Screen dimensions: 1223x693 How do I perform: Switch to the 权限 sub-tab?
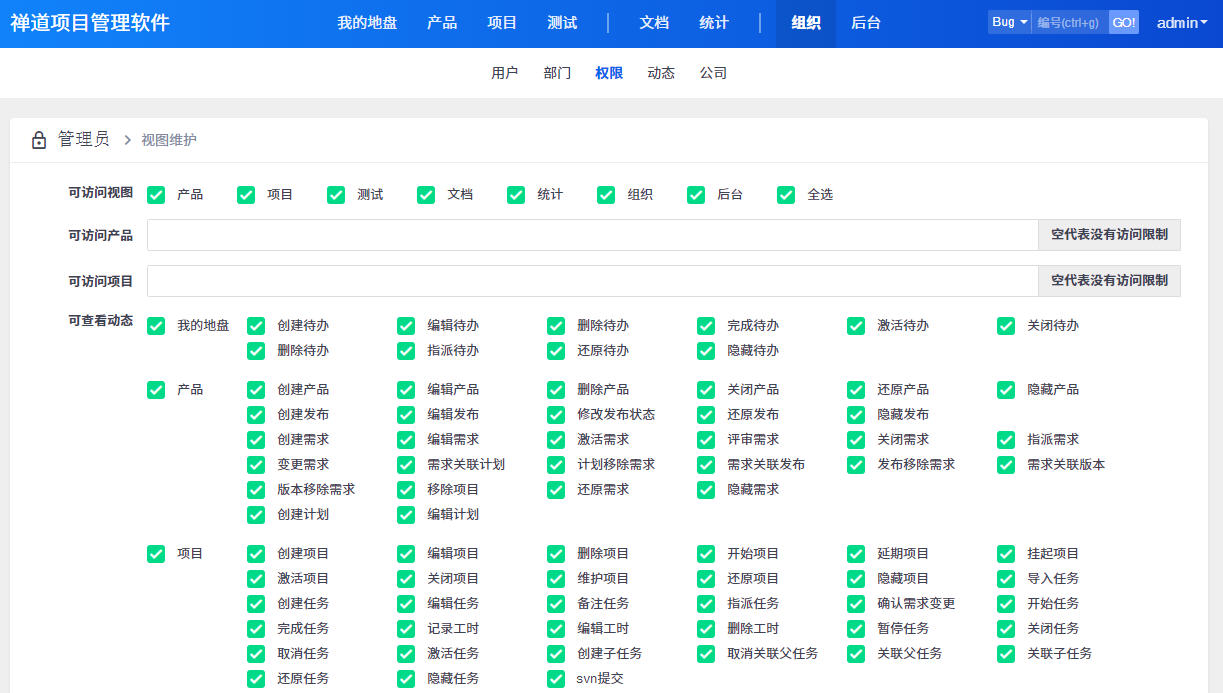pyautogui.click(x=609, y=73)
